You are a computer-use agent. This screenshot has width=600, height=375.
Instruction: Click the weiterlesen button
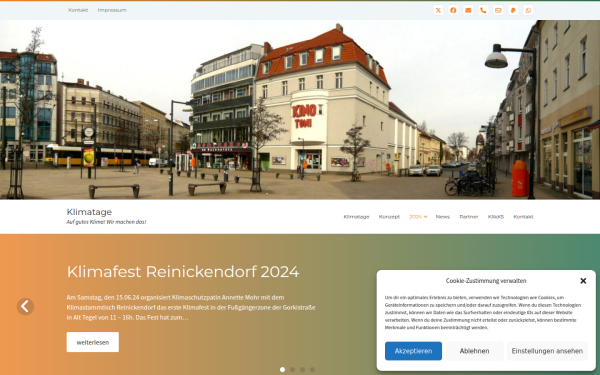pyautogui.click(x=93, y=342)
